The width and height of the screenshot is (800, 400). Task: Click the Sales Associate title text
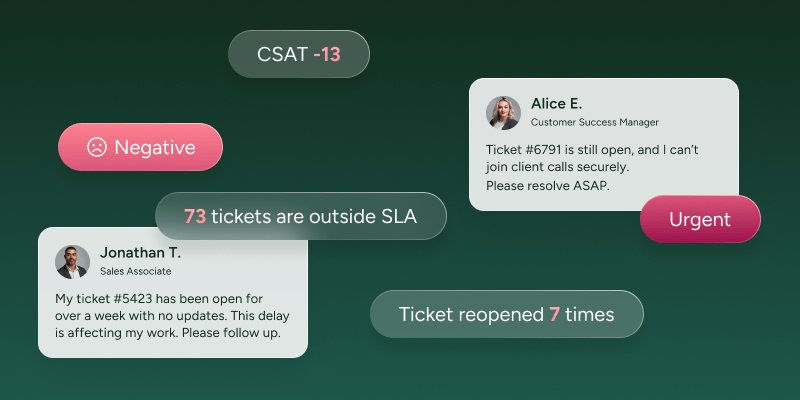coord(136,271)
